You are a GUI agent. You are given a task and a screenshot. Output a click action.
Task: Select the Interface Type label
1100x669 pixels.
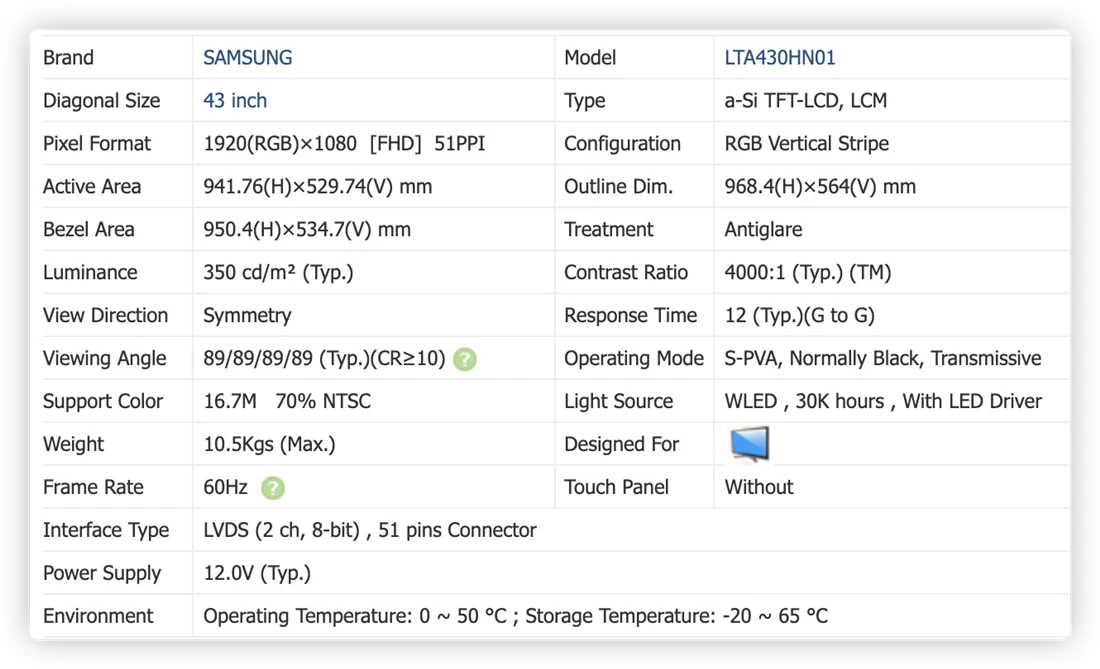pyautogui.click(x=106, y=529)
